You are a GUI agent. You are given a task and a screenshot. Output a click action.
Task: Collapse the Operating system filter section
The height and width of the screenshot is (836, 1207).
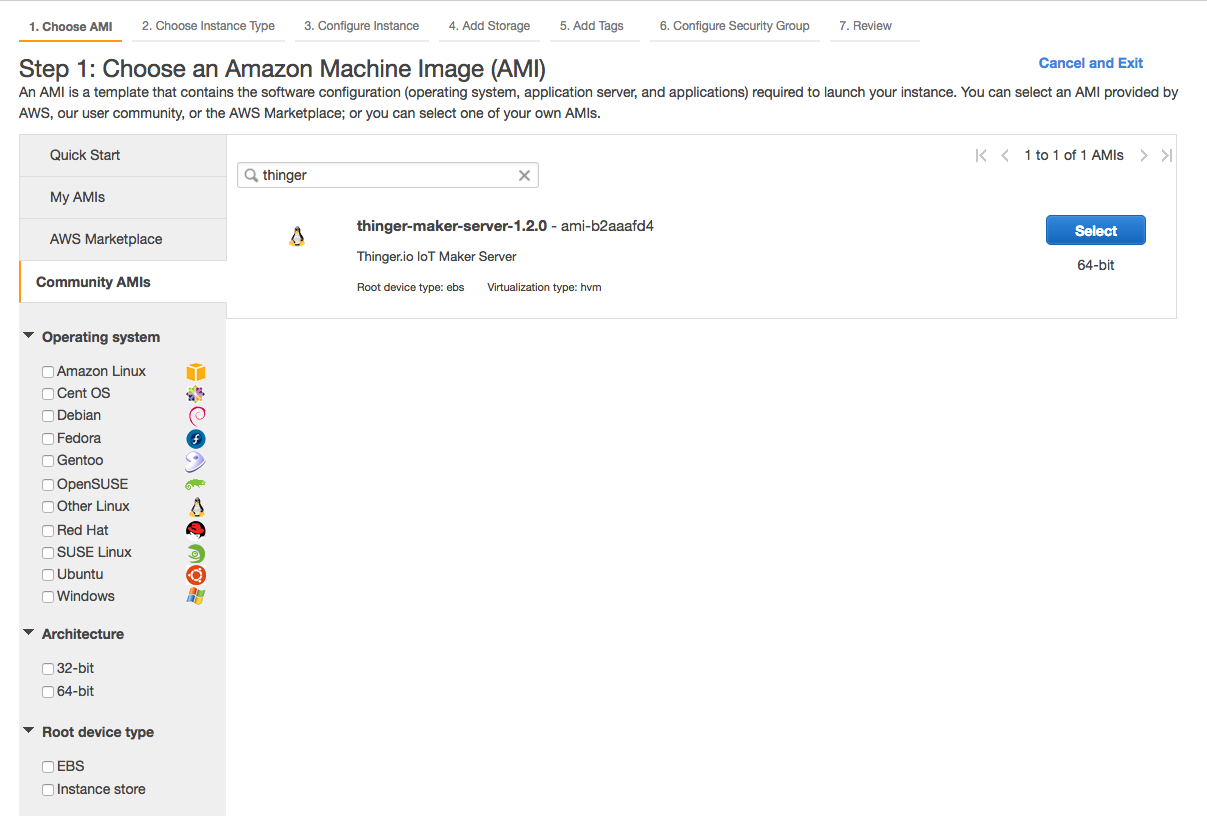pos(29,336)
